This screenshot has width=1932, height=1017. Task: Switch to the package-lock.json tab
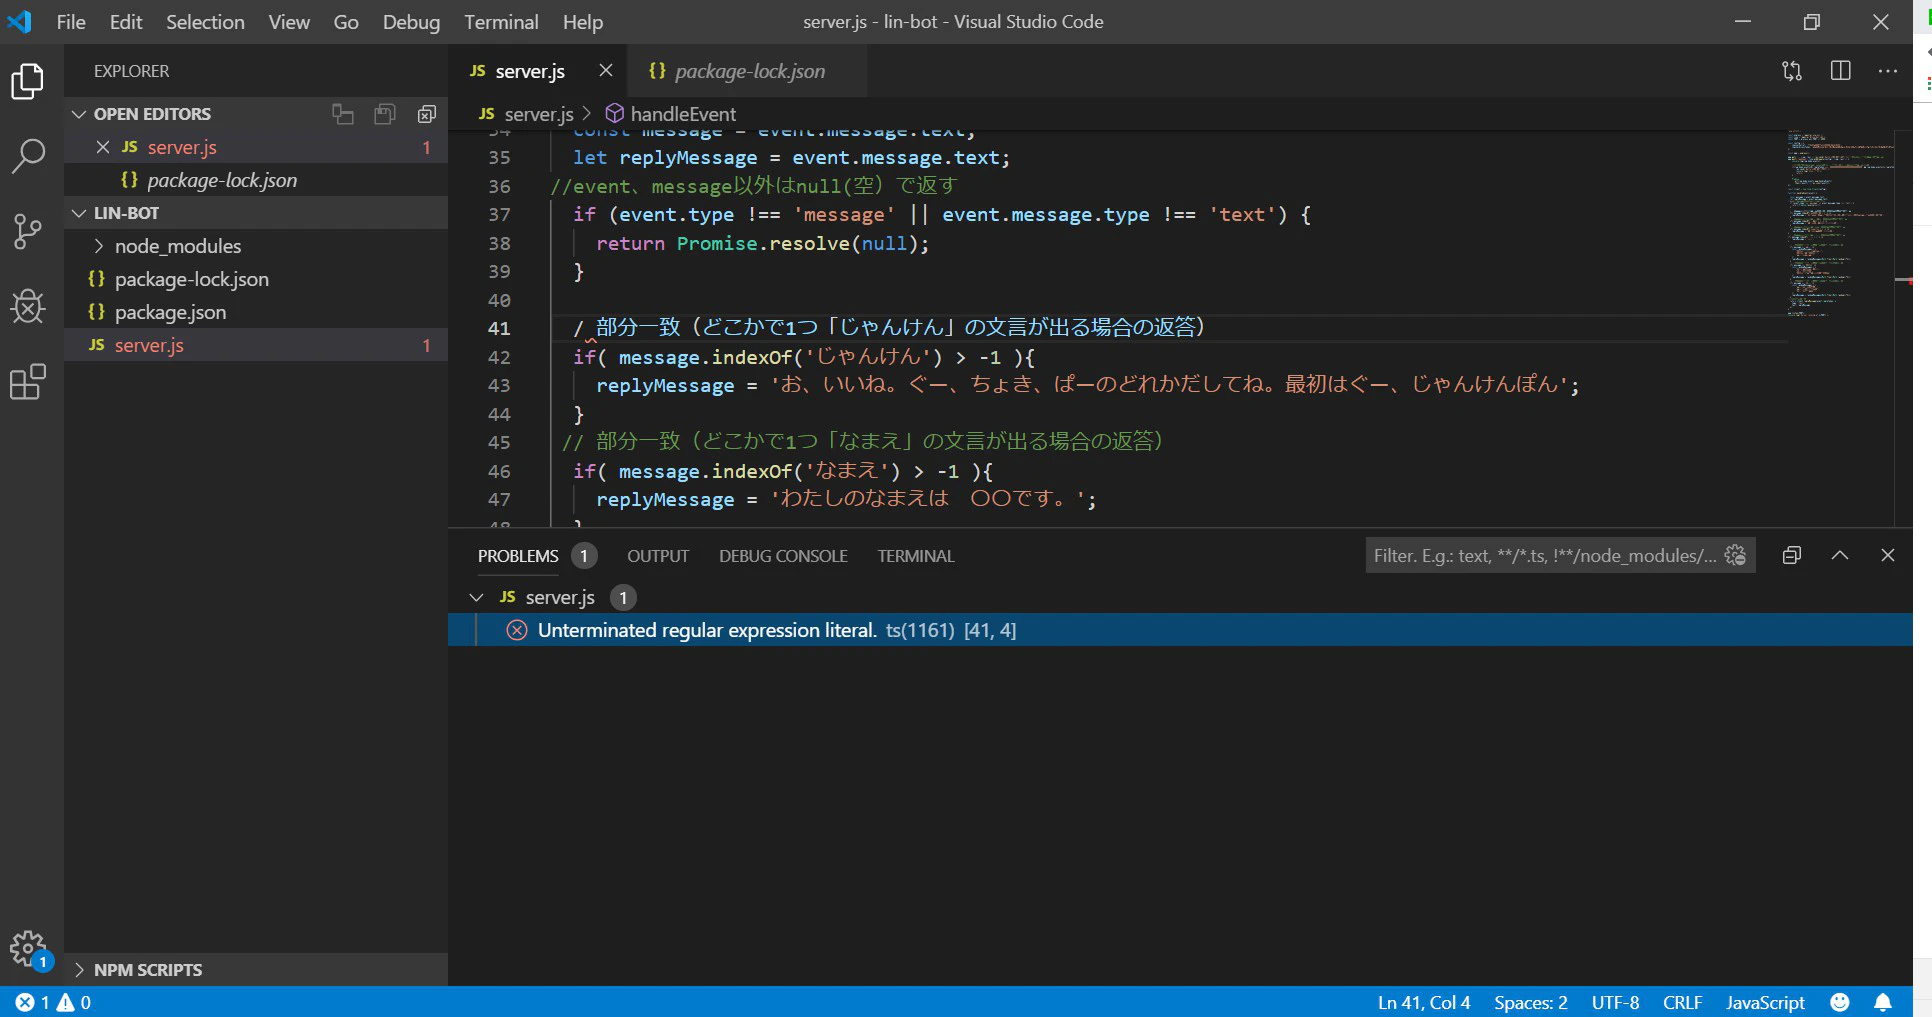click(x=748, y=71)
